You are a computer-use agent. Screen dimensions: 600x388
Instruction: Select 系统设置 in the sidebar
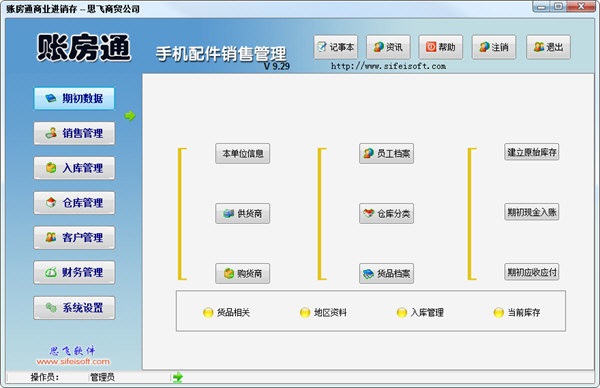point(74,308)
